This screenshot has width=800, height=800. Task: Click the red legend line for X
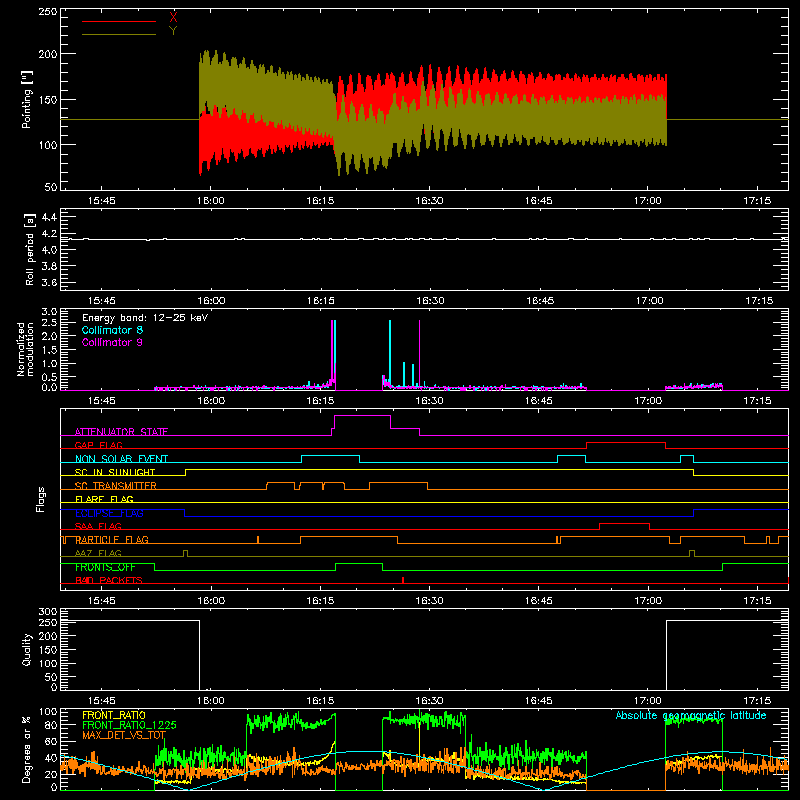coord(119,21)
